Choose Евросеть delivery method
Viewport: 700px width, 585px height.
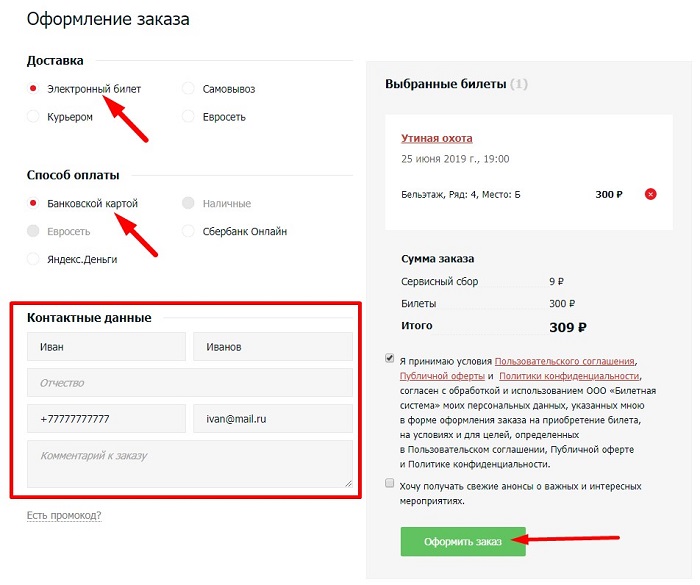tap(188, 117)
